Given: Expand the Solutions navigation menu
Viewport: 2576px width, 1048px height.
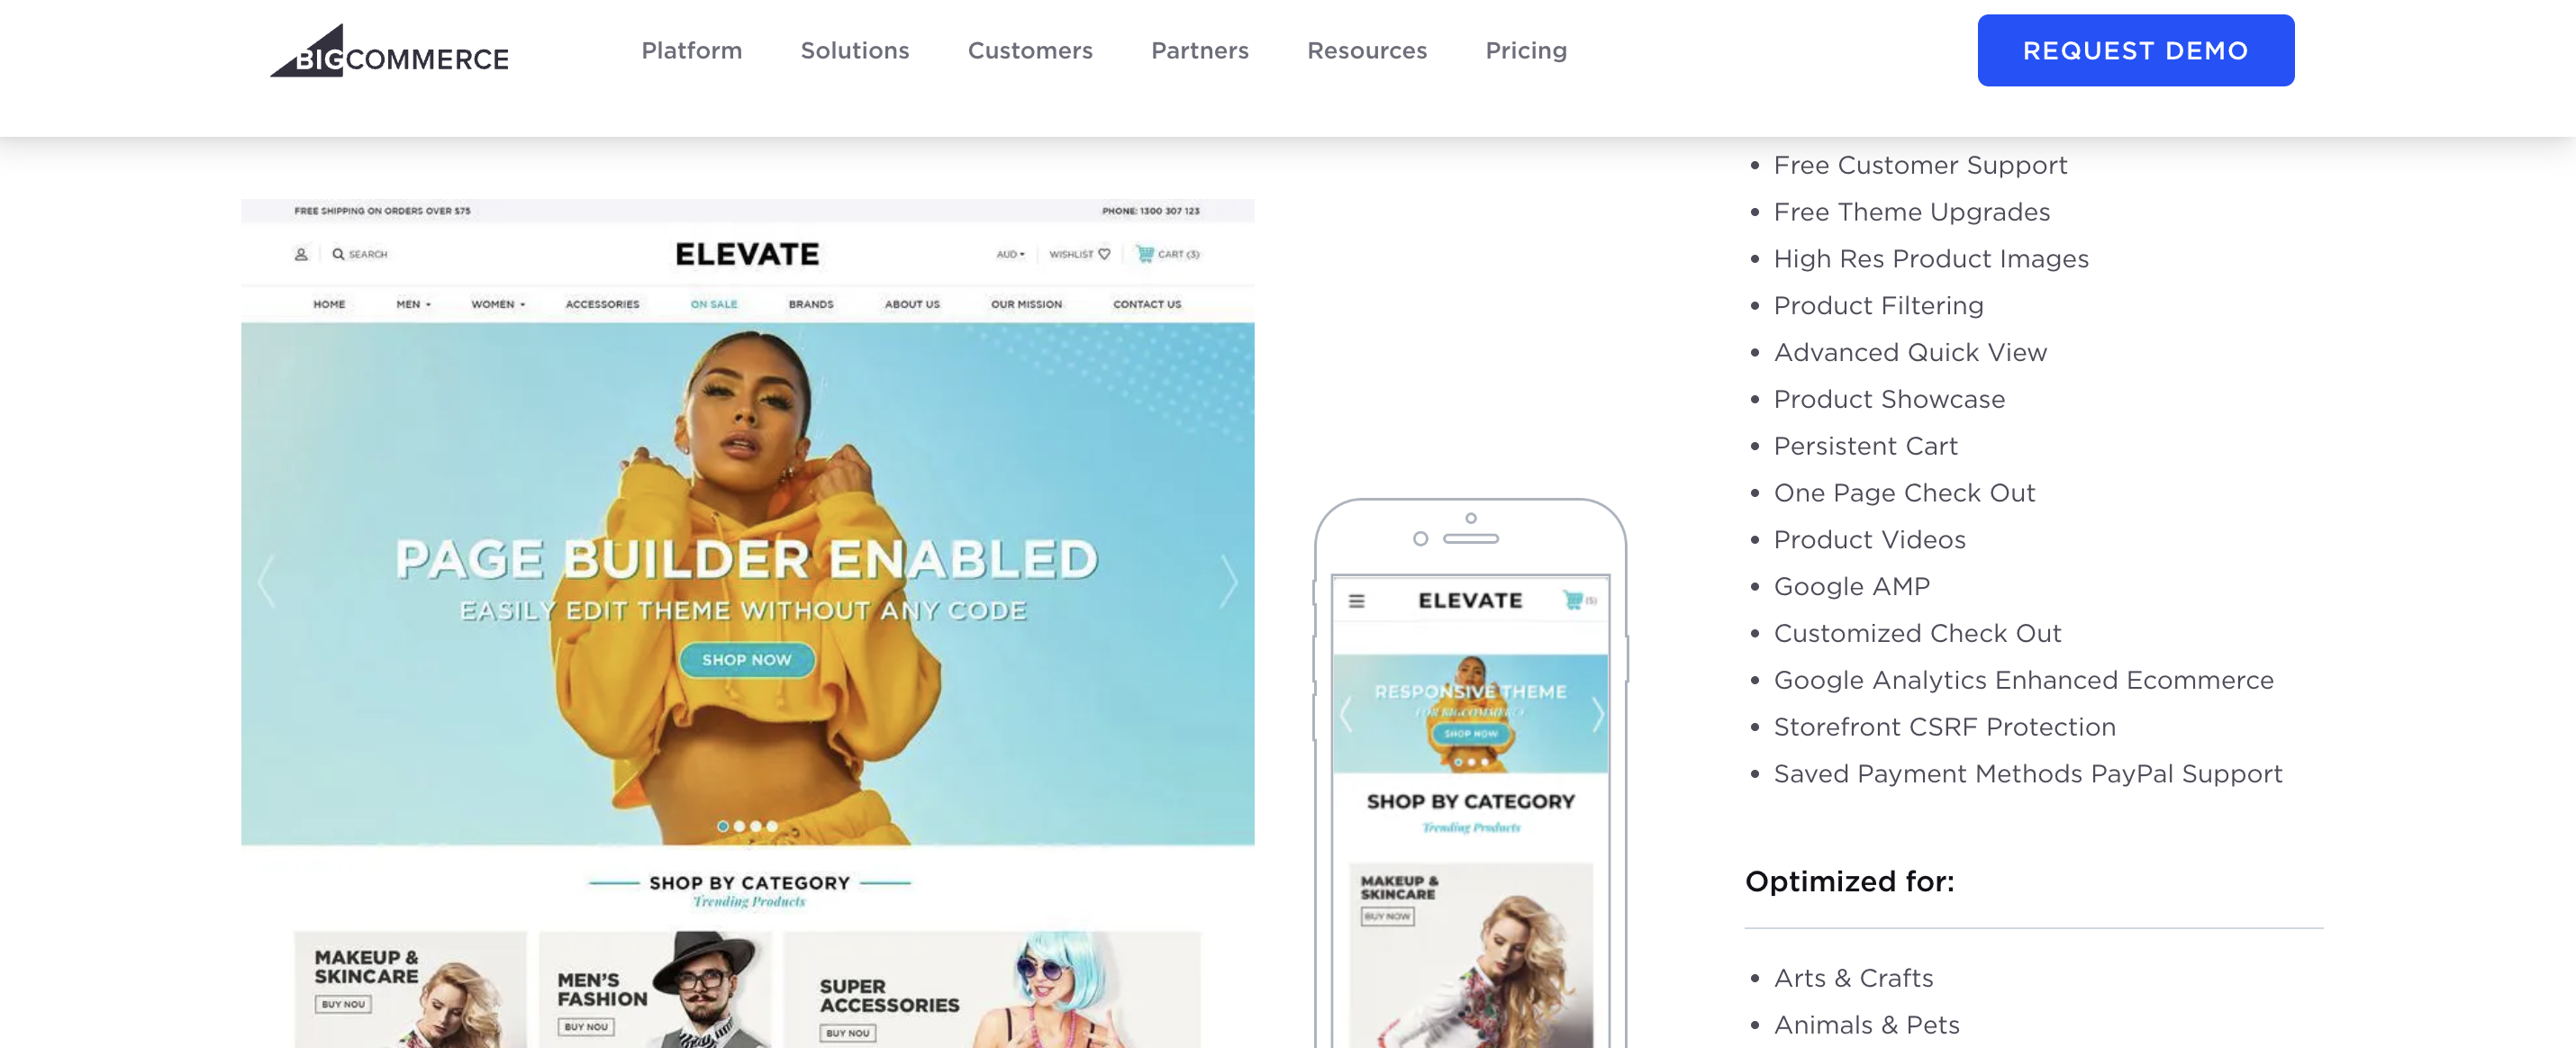Looking at the screenshot, I should pos(854,48).
